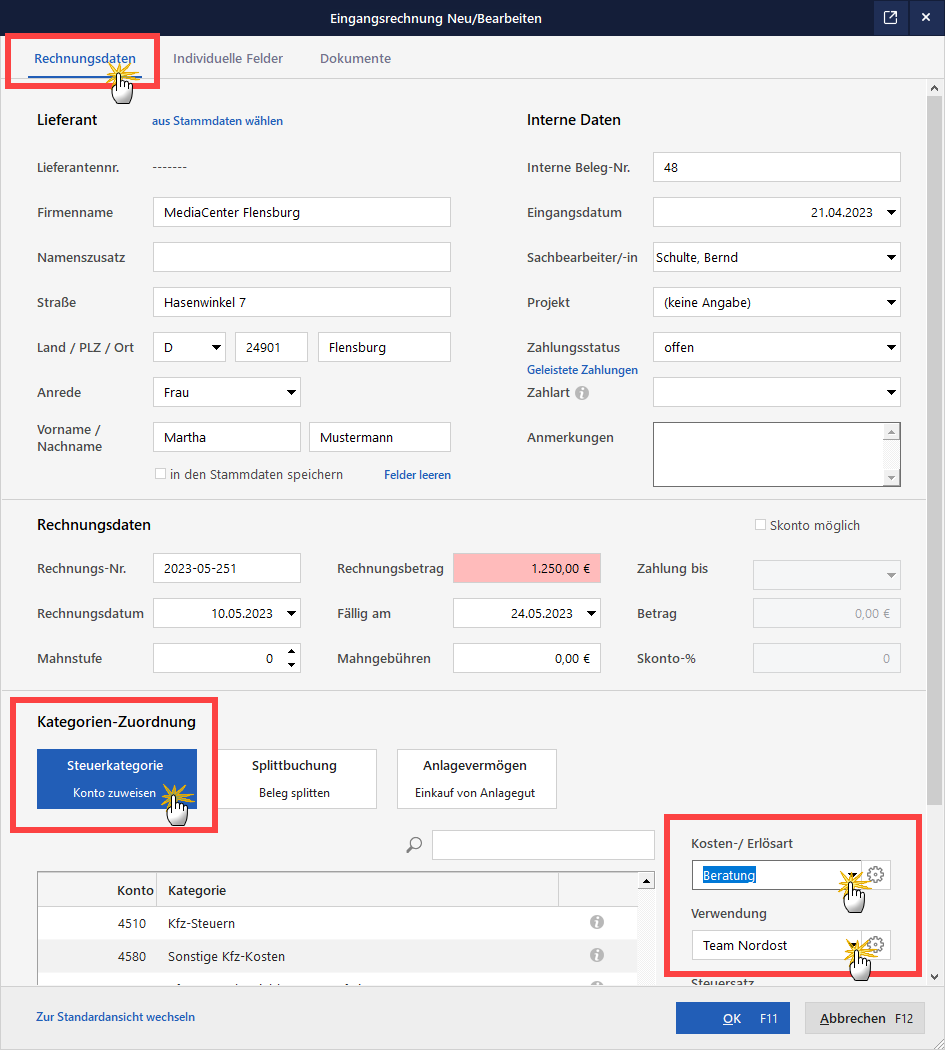
Task: Open the dialog in a separate window
Action: pyautogui.click(x=890, y=17)
